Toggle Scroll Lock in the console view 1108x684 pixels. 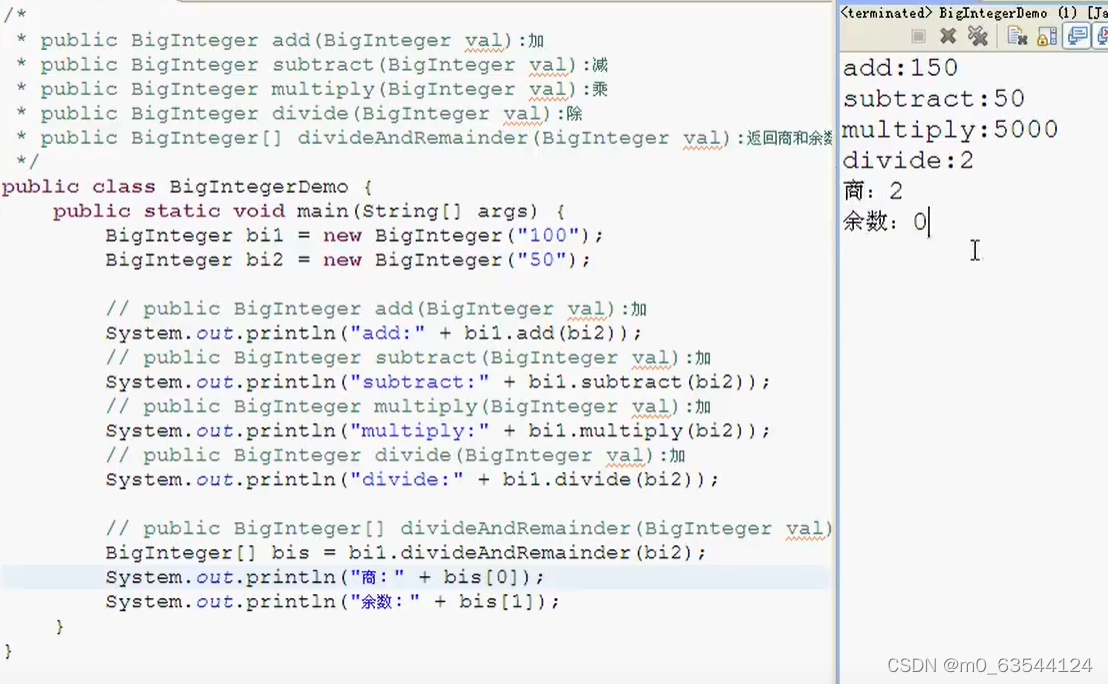pyautogui.click(x=1044, y=35)
